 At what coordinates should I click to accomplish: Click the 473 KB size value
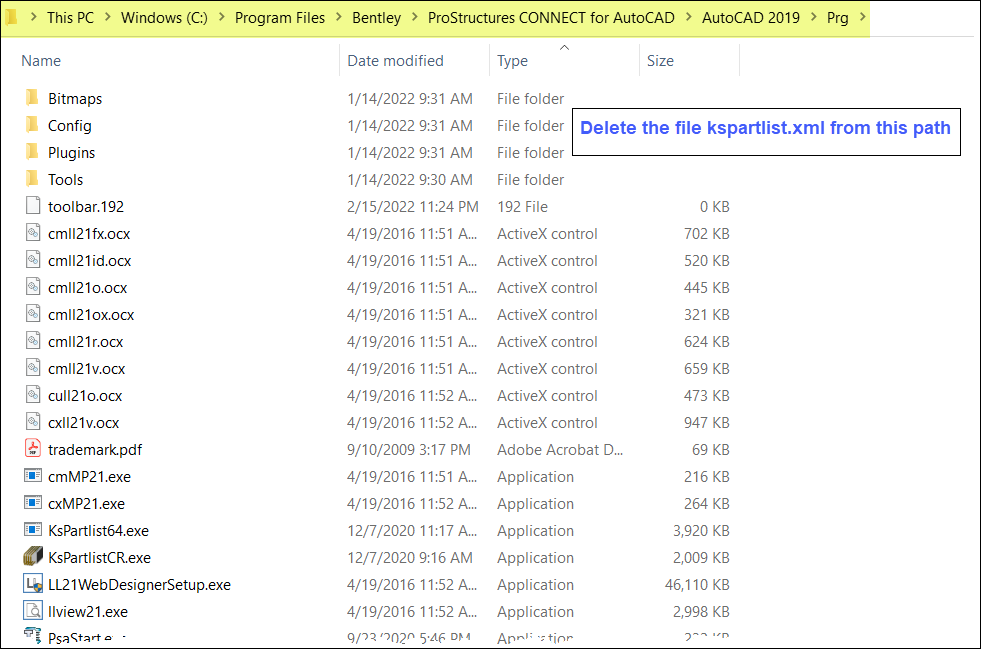[707, 396]
